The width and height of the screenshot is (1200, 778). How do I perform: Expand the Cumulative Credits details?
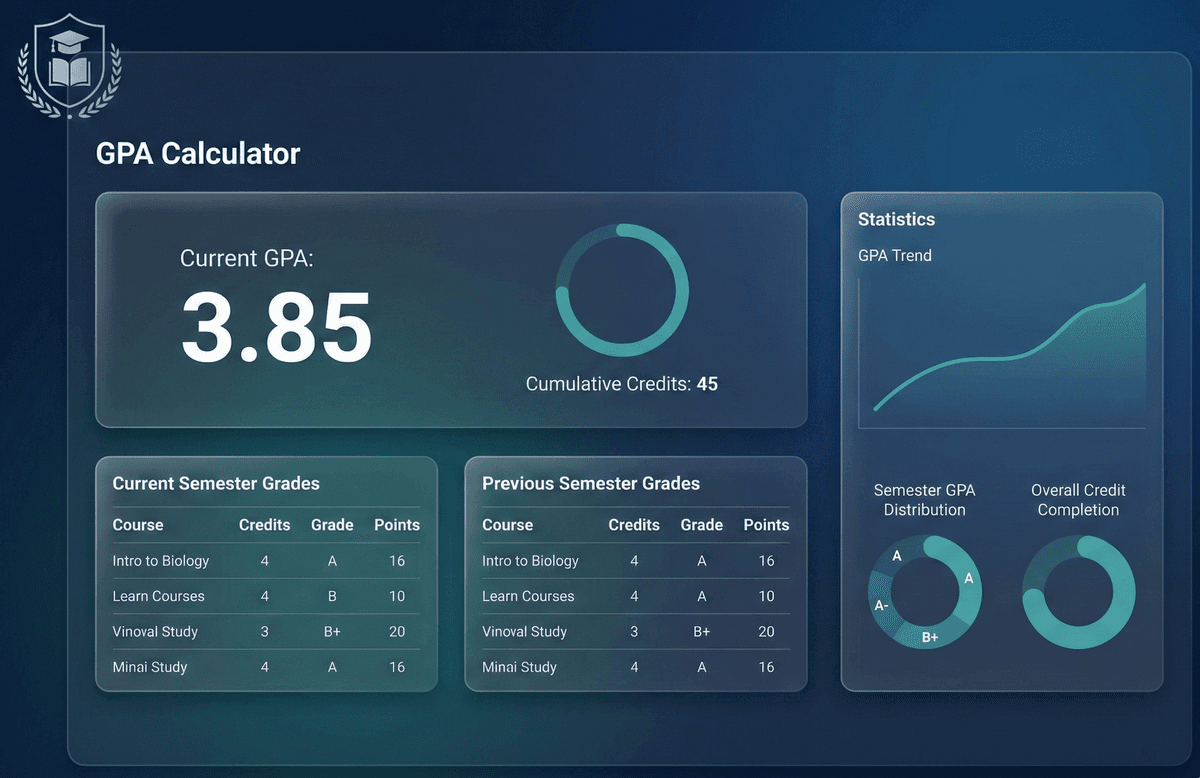[622, 383]
